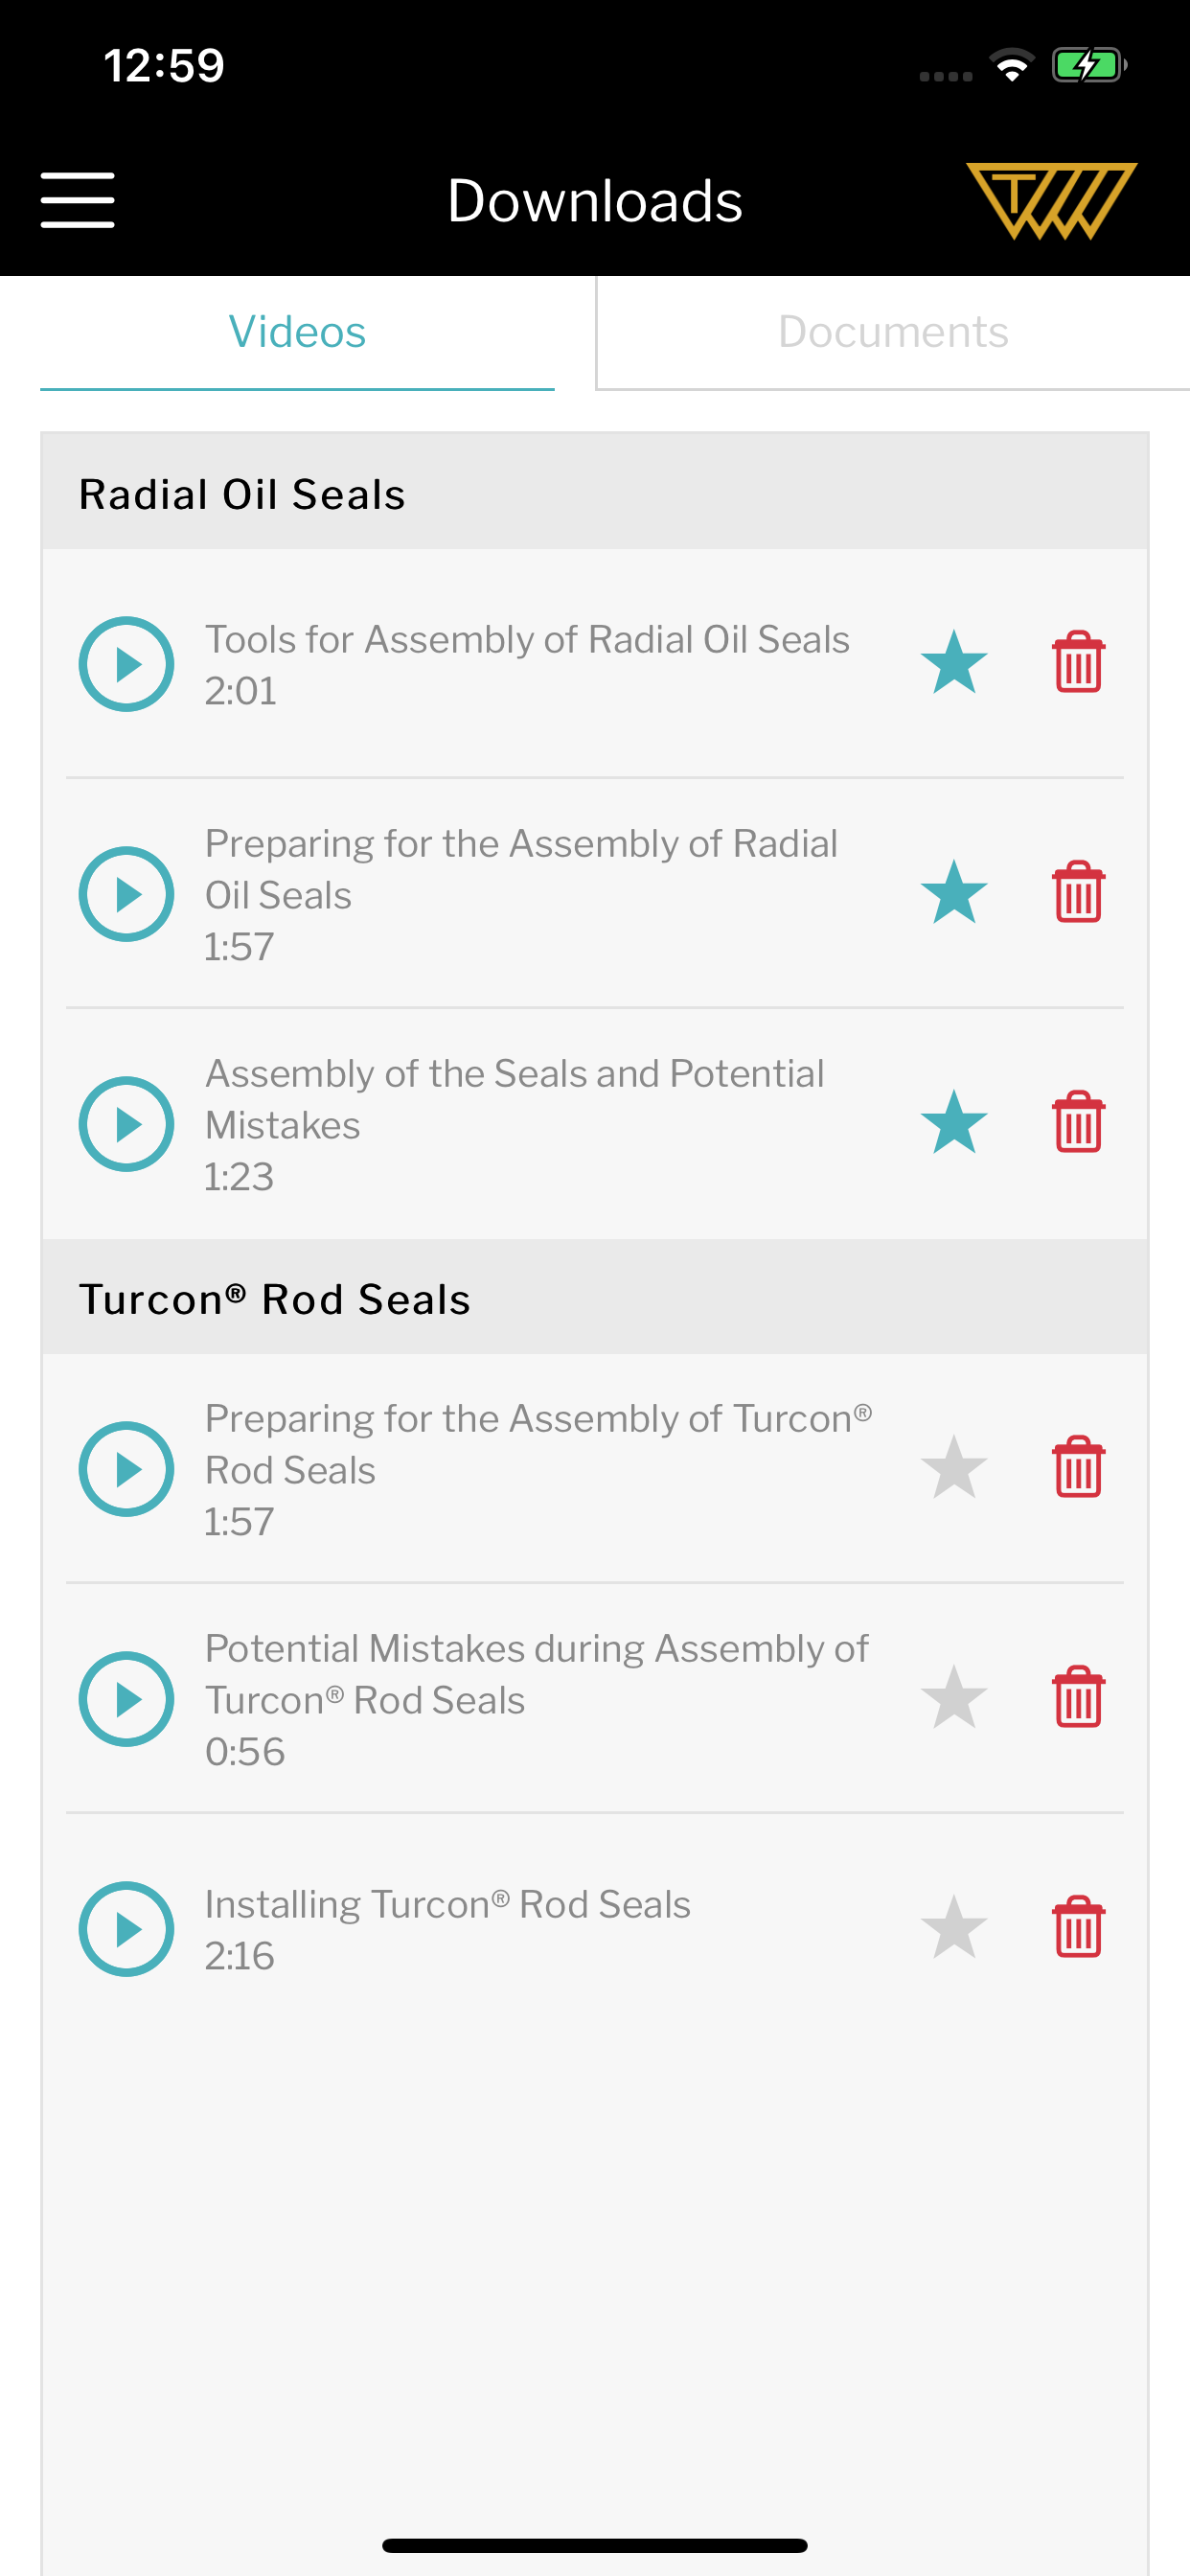Play Tools for Assembly of Radial Oil Seals

[x=127, y=664]
